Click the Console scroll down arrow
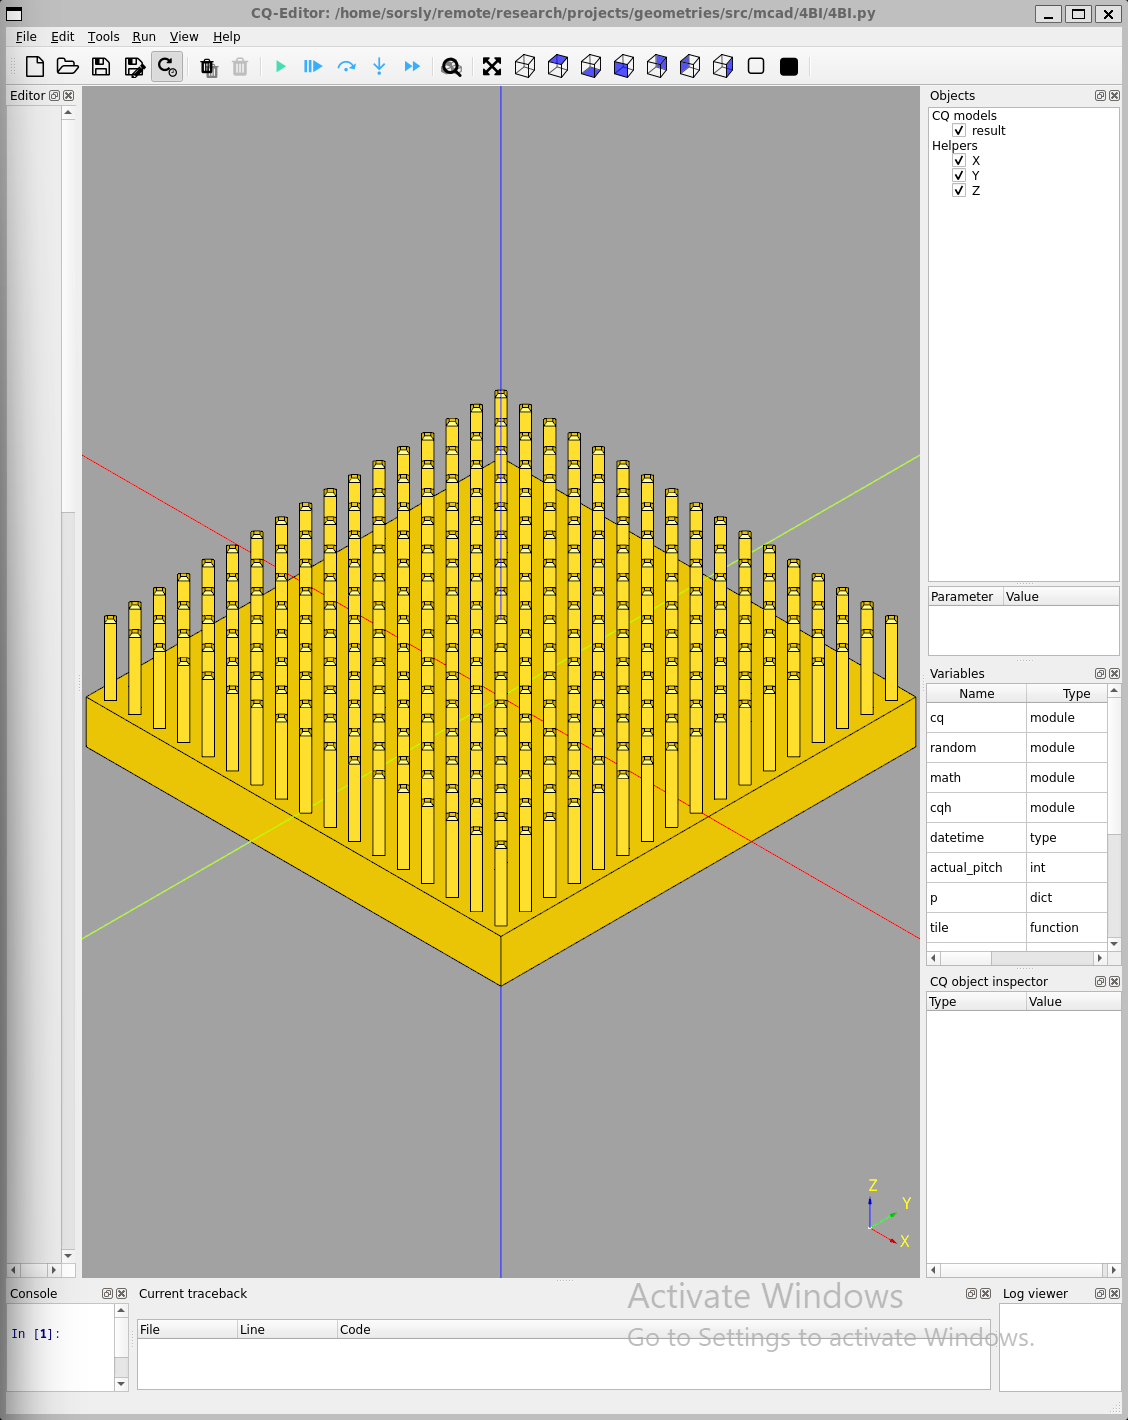The image size is (1128, 1420). pos(121,1384)
